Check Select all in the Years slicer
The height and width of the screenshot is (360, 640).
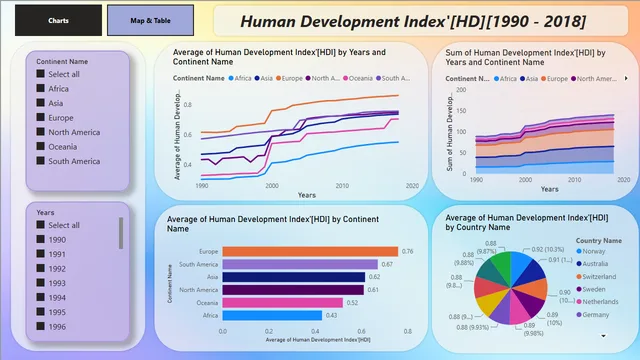pos(40,224)
